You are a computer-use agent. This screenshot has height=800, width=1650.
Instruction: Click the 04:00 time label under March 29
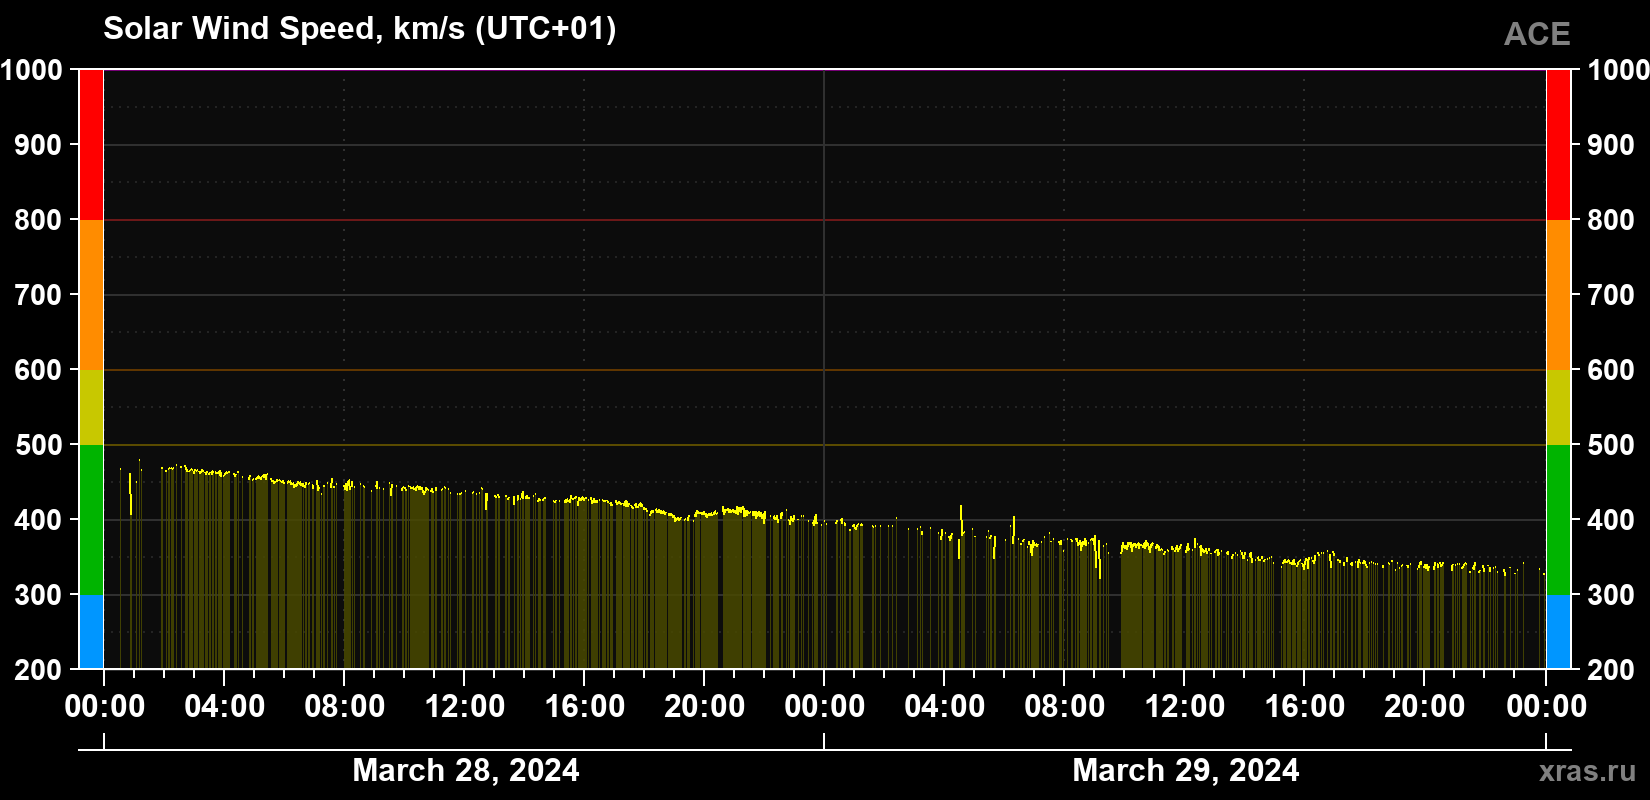tap(945, 707)
